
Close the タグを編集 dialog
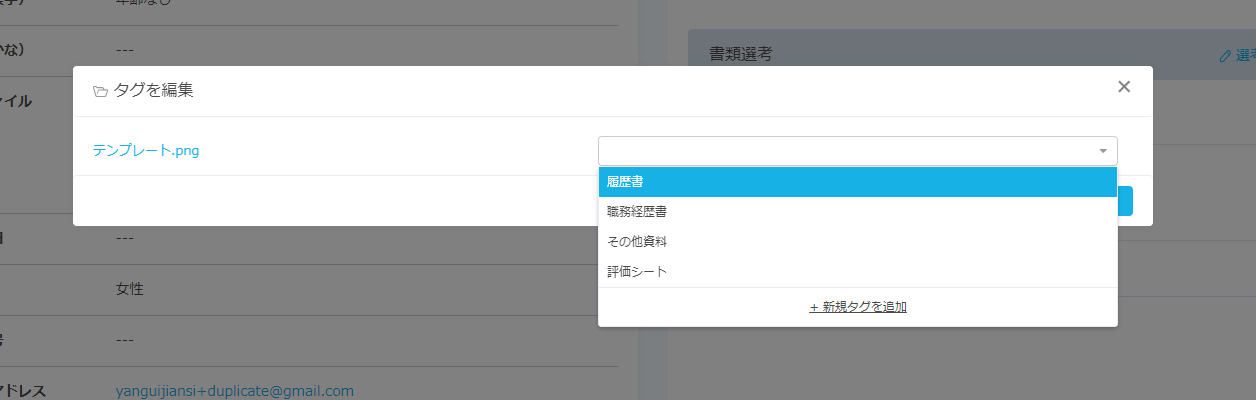coord(1124,87)
